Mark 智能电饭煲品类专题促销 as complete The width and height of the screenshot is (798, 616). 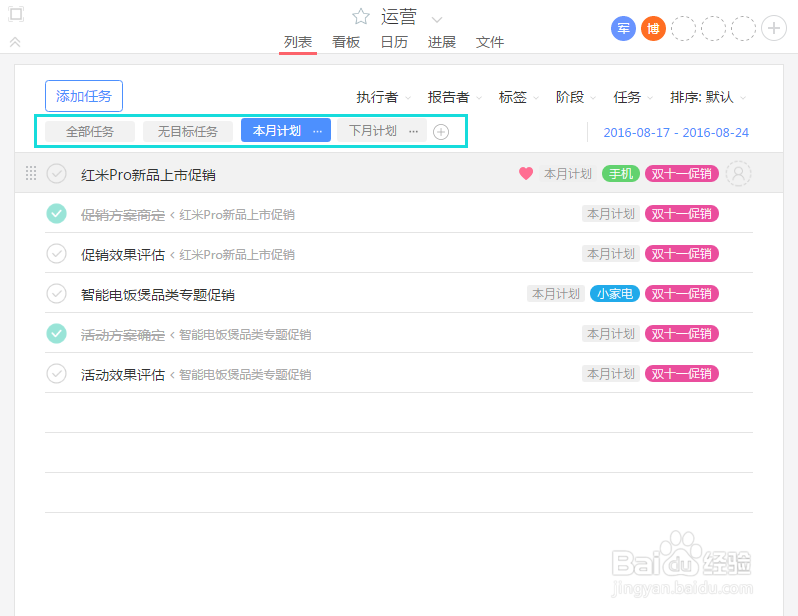point(56,294)
